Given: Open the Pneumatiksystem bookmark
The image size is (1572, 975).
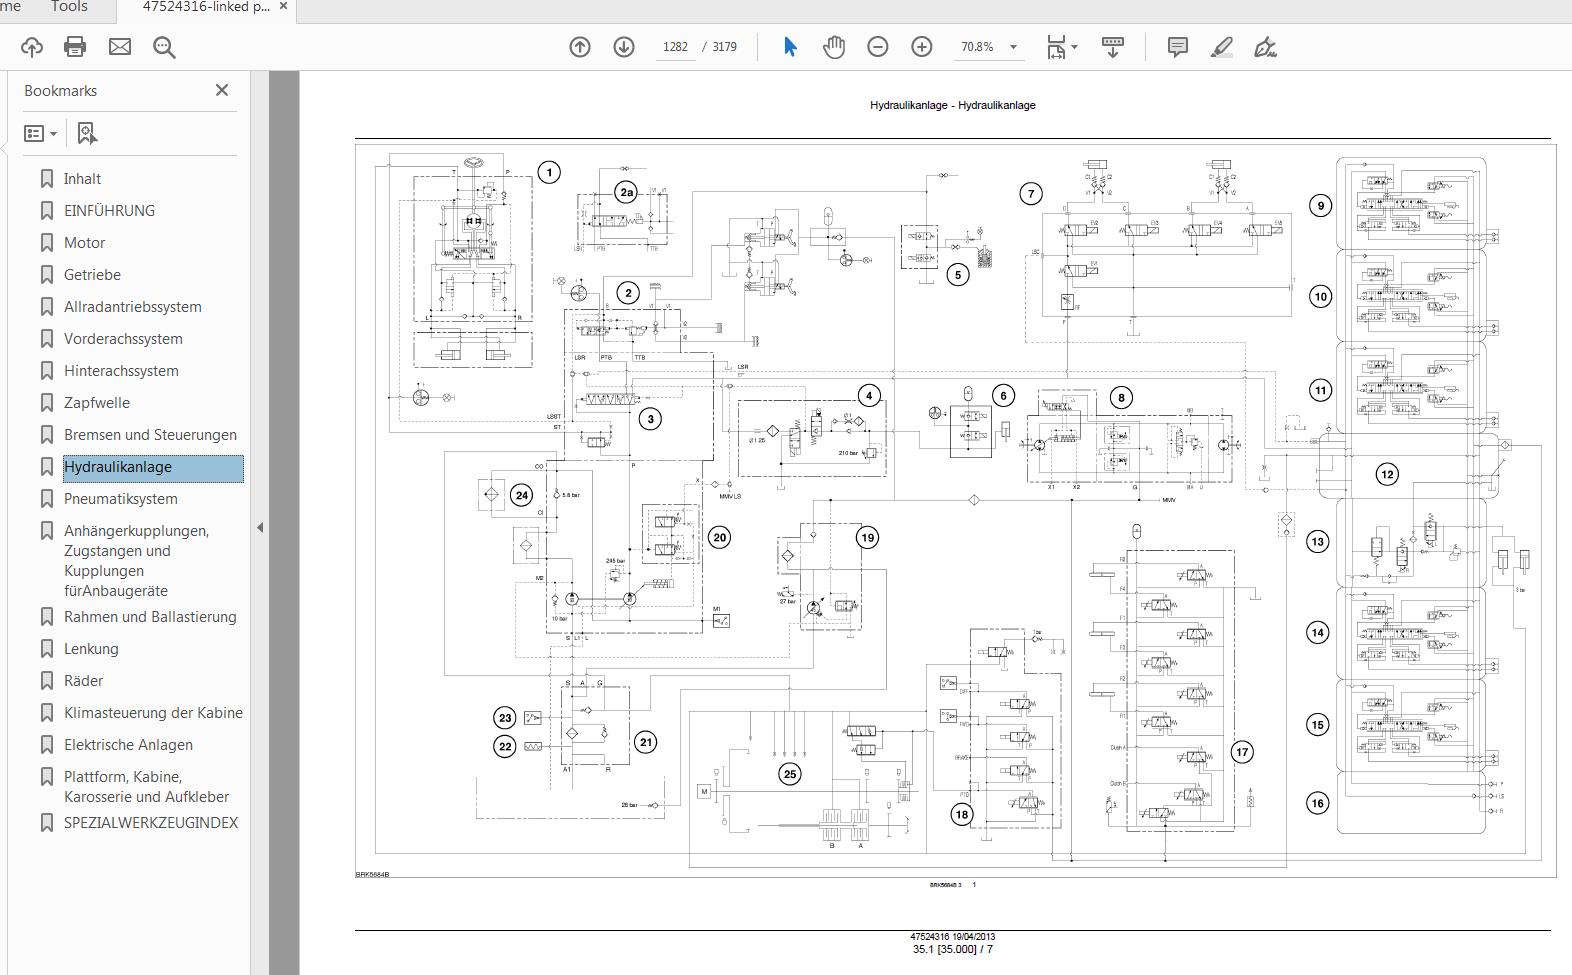Looking at the screenshot, I should click(x=120, y=499).
